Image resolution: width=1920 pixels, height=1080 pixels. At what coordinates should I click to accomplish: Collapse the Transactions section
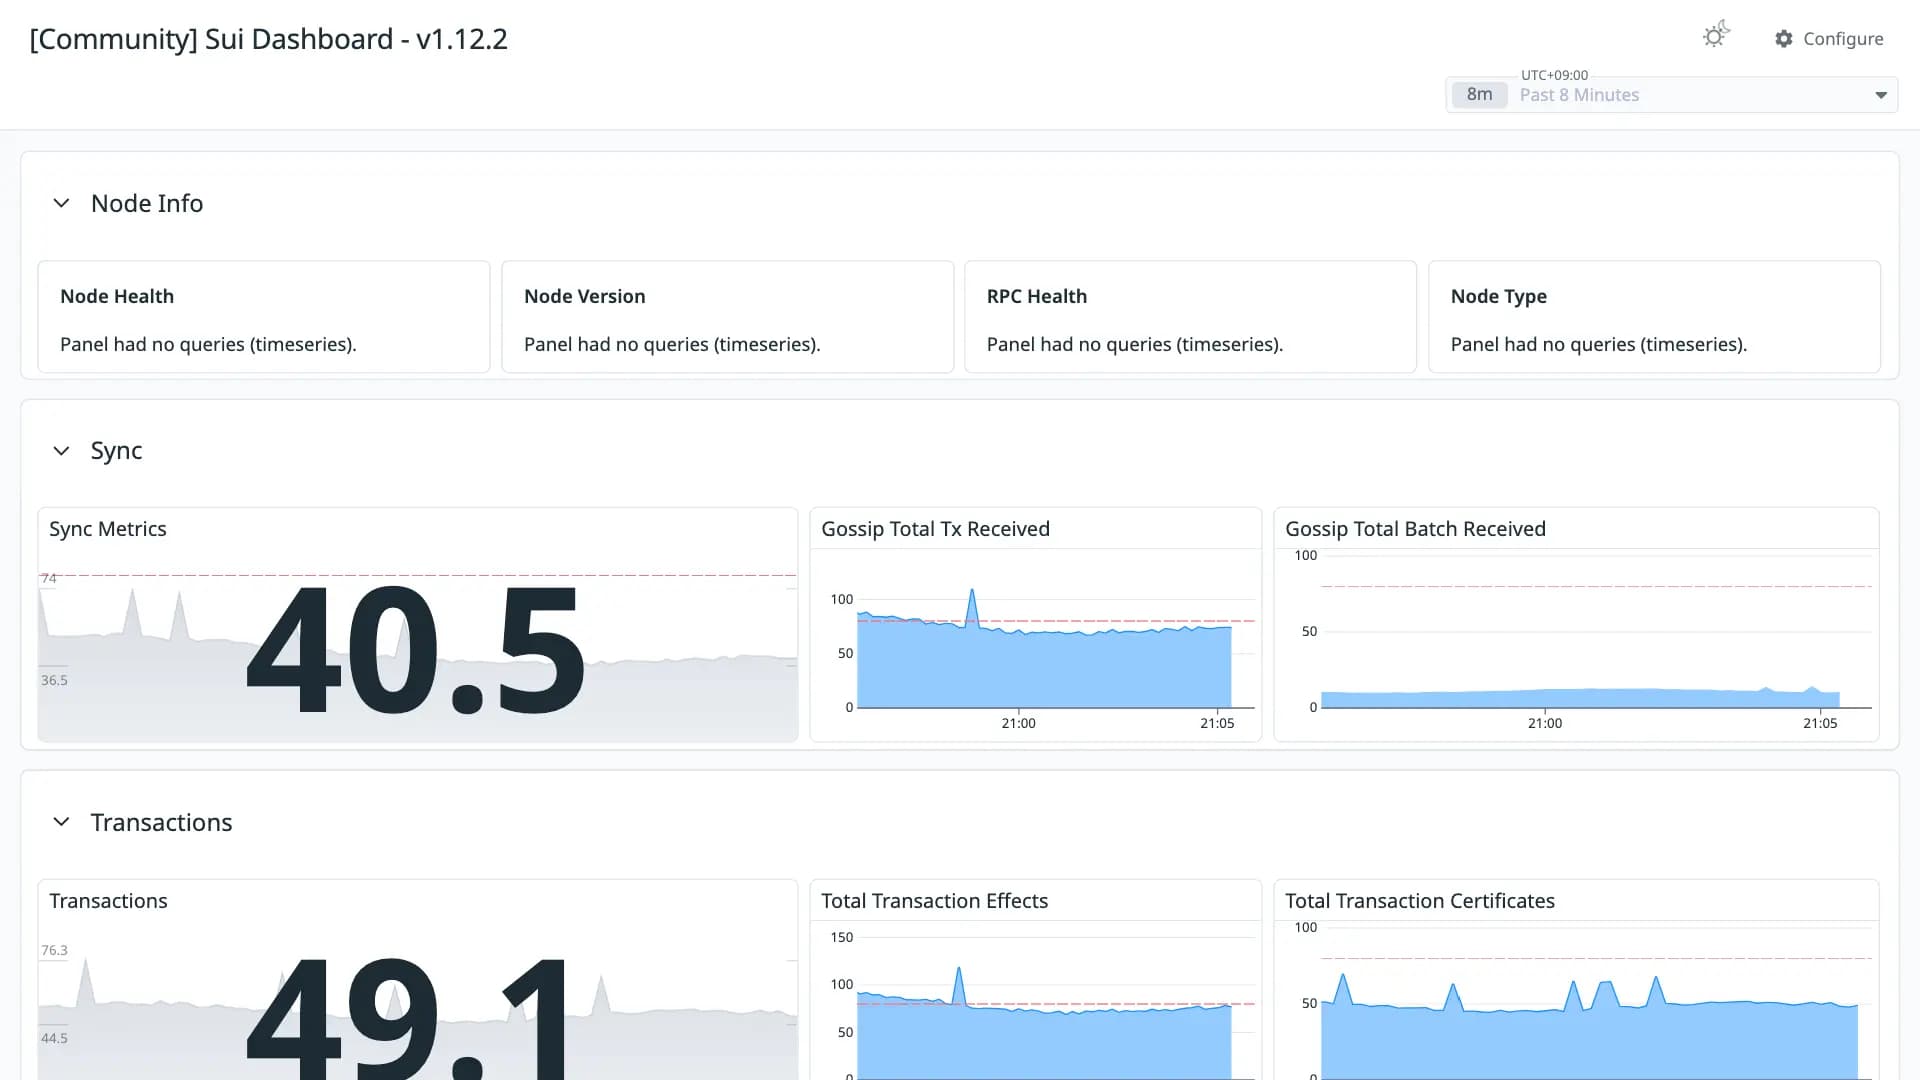pos(61,822)
